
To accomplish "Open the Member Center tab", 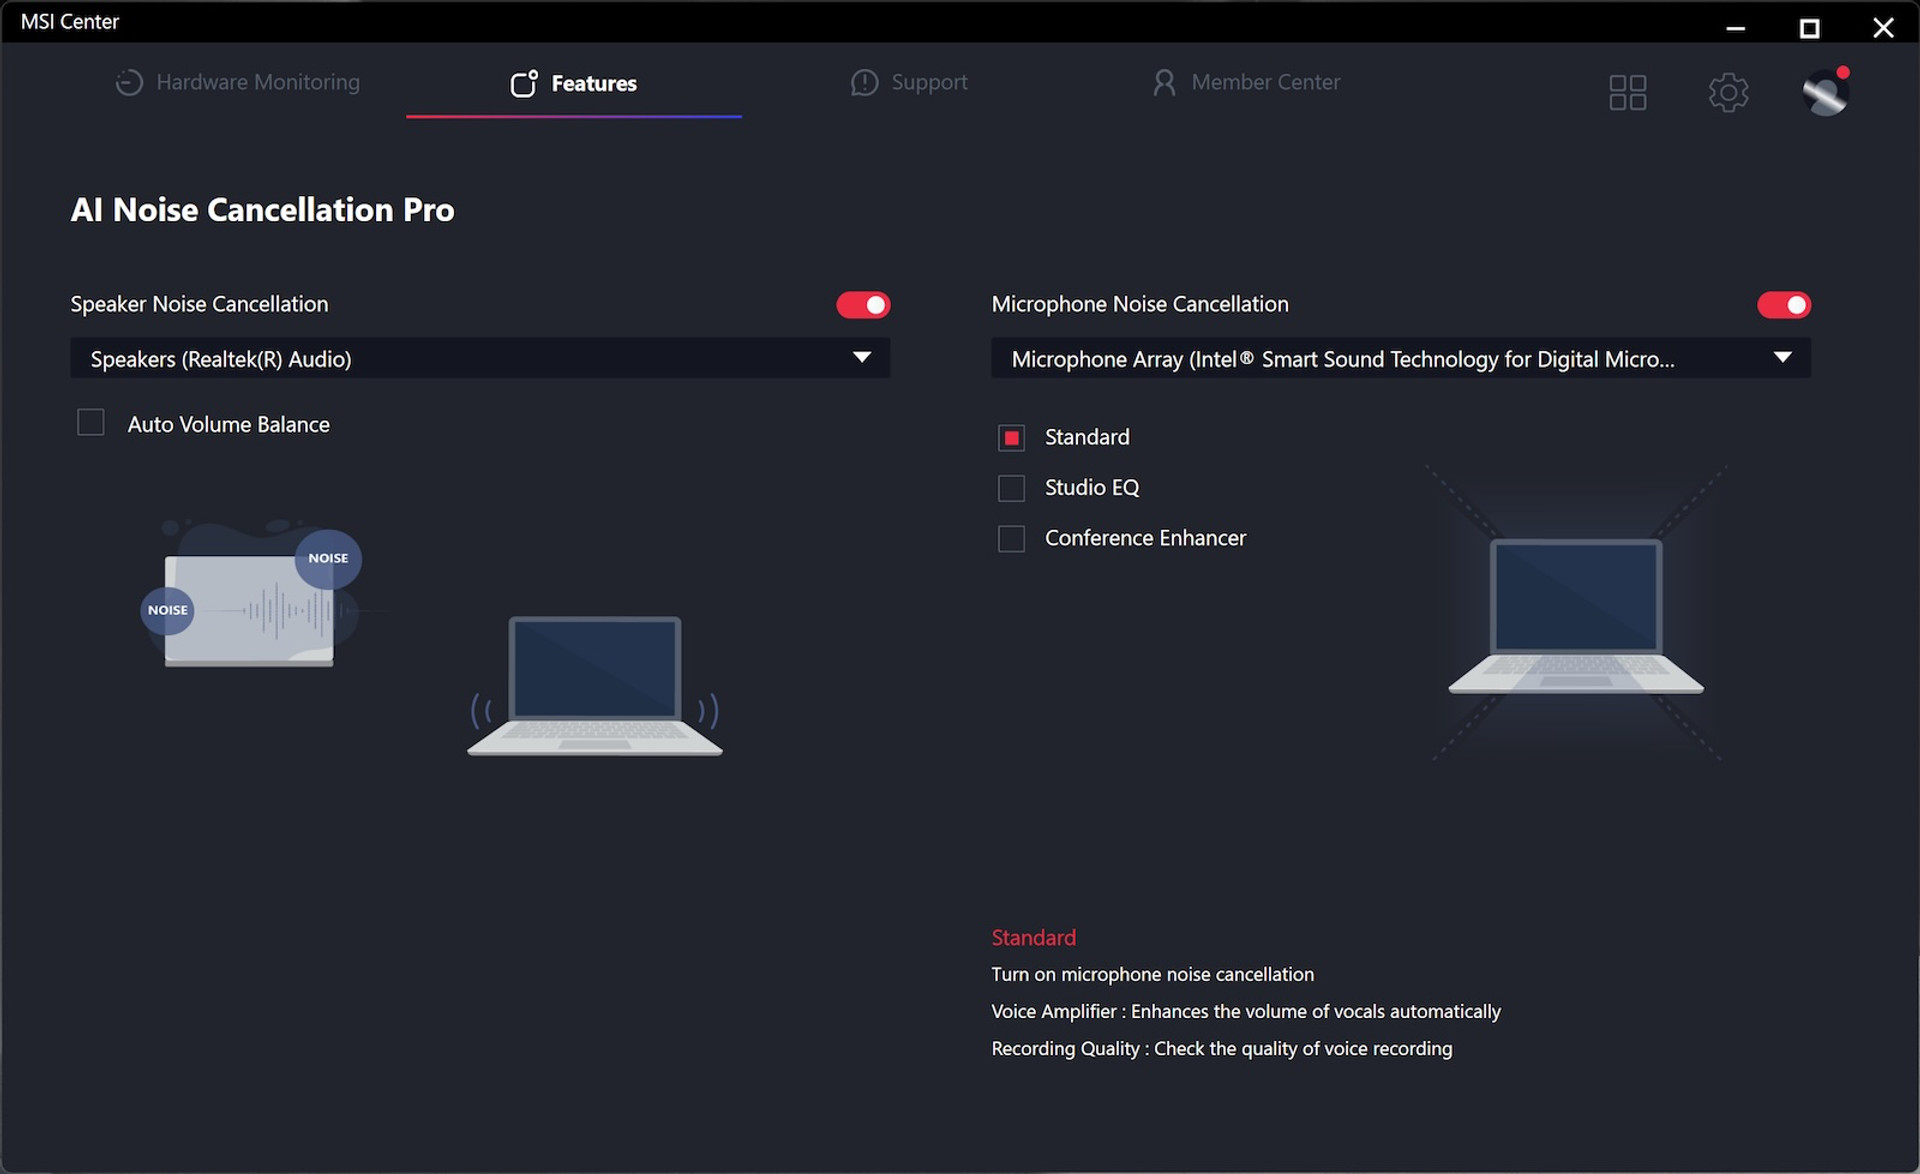I will click(x=1246, y=83).
